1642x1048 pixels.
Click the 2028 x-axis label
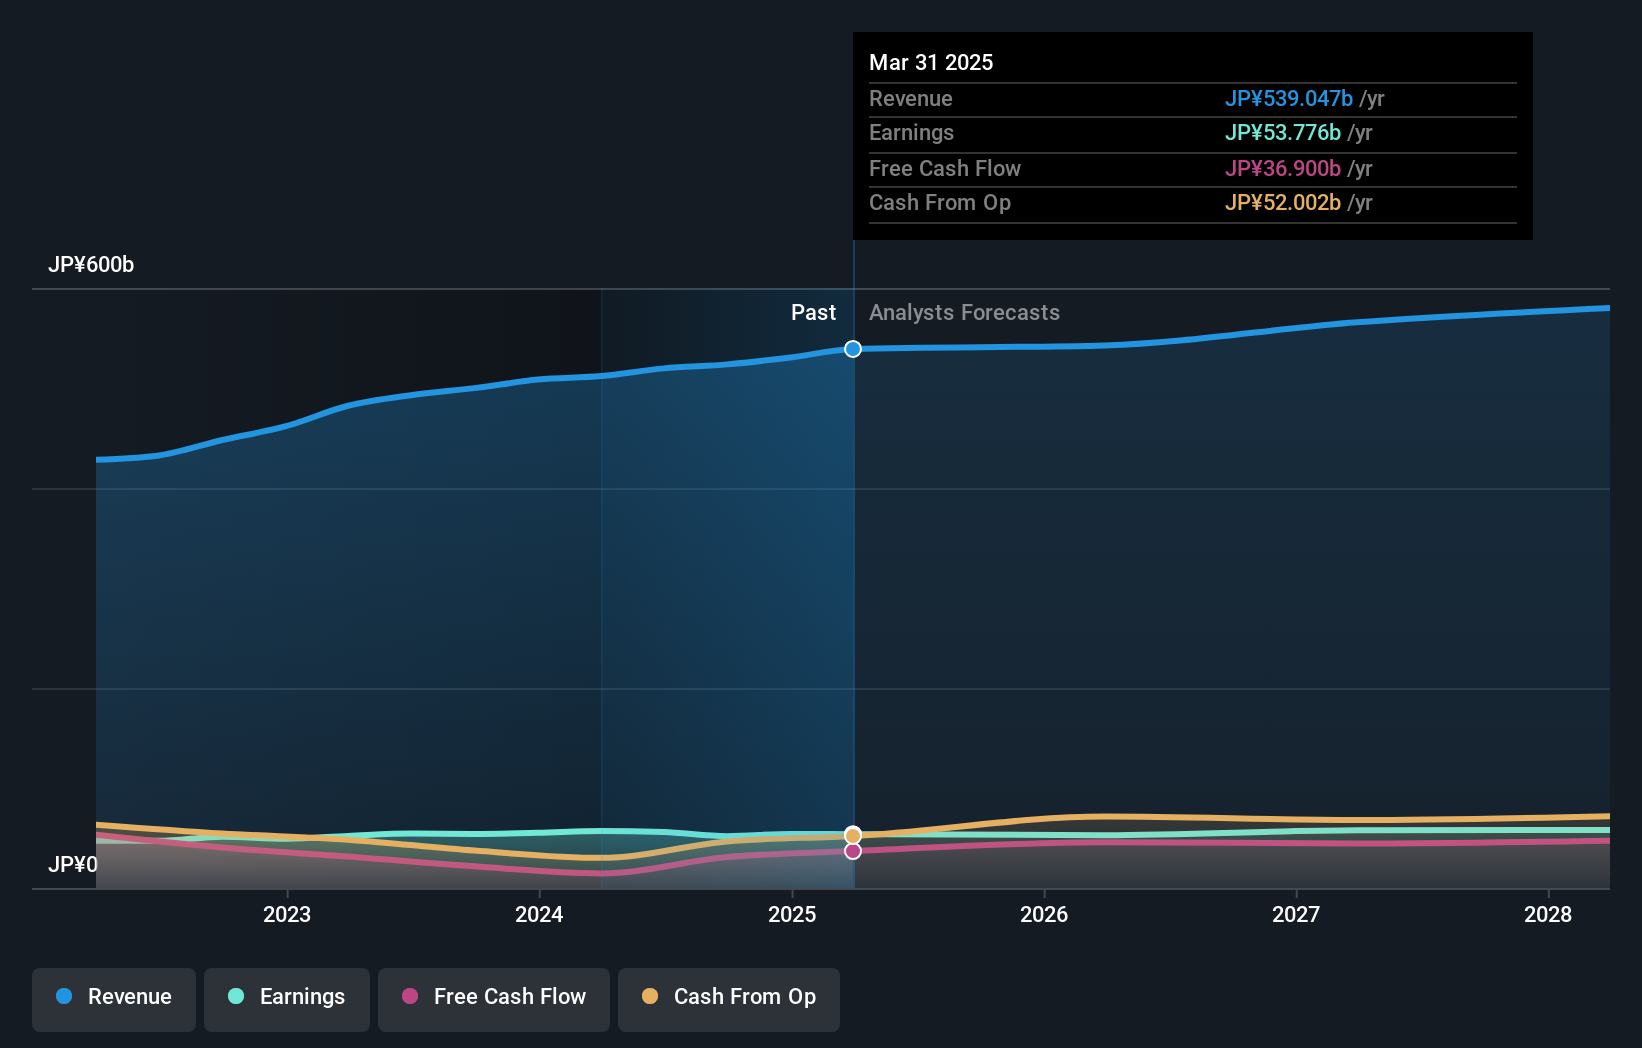[x=1548, y=914]
